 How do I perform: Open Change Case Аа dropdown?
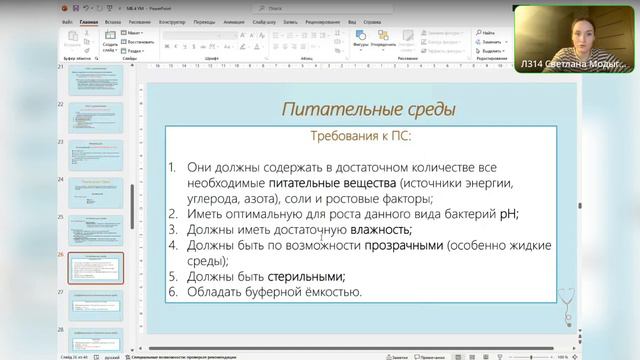tap(228, 47)
